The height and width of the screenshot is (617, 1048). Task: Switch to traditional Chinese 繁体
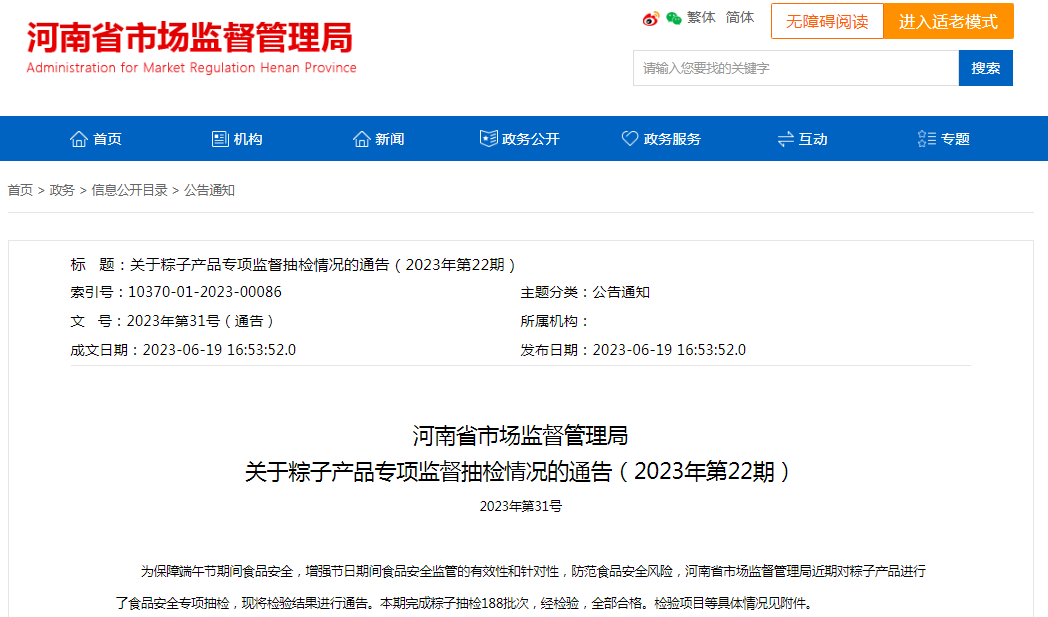coord(701,18)
